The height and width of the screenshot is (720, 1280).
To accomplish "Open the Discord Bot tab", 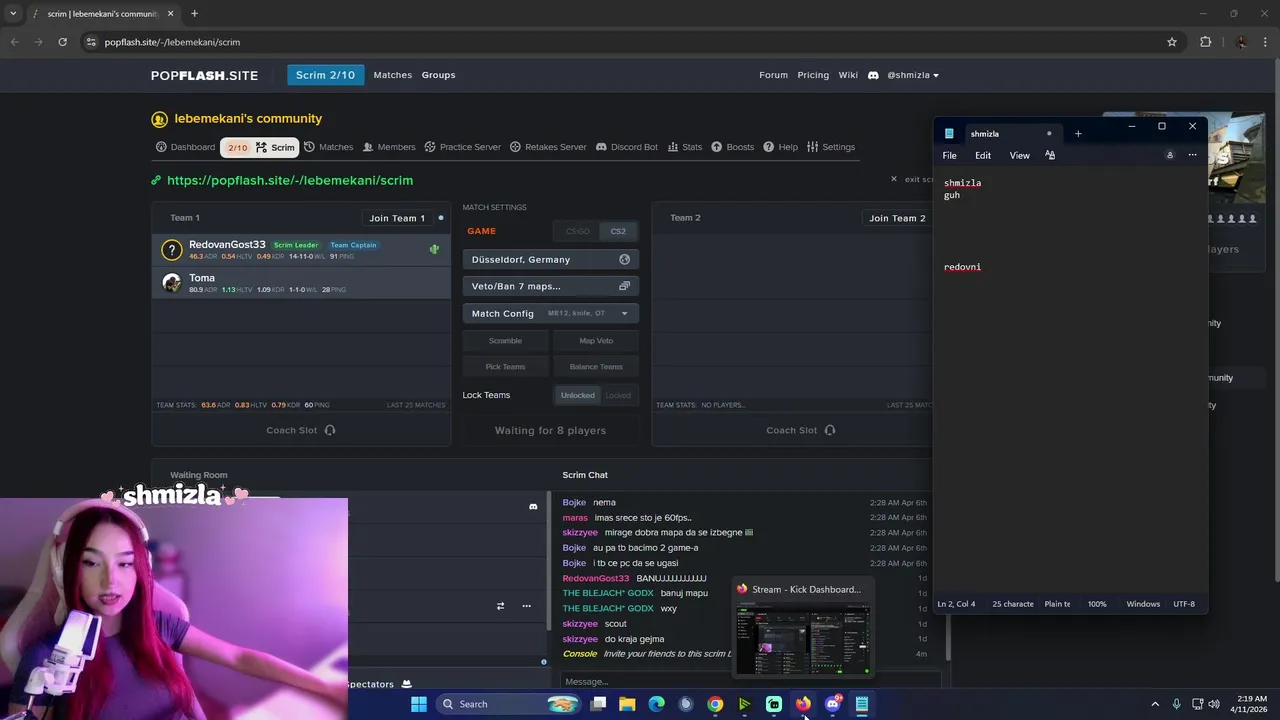I will click(x=627, y=147).
